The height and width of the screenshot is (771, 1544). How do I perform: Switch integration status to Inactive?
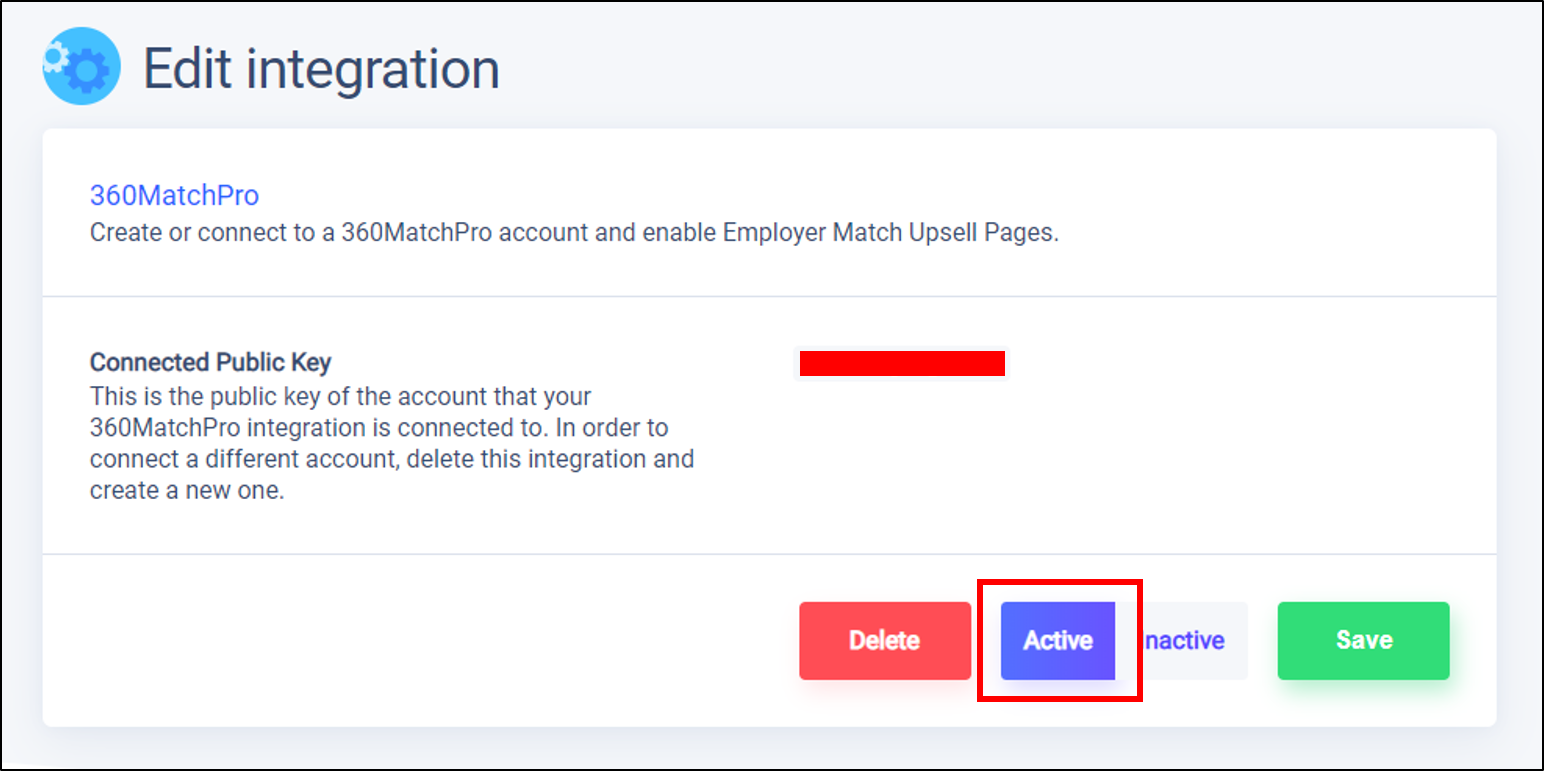tap(1183, 641)
